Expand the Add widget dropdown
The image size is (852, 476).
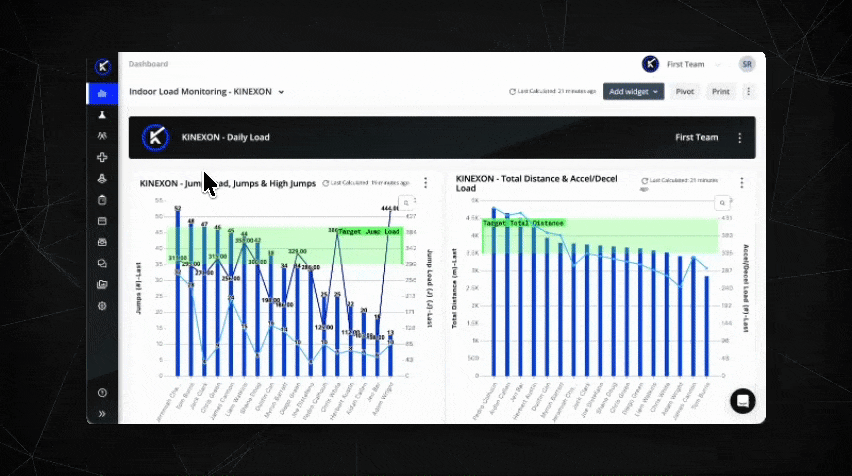pyautogui.click(x=634, y=91)
